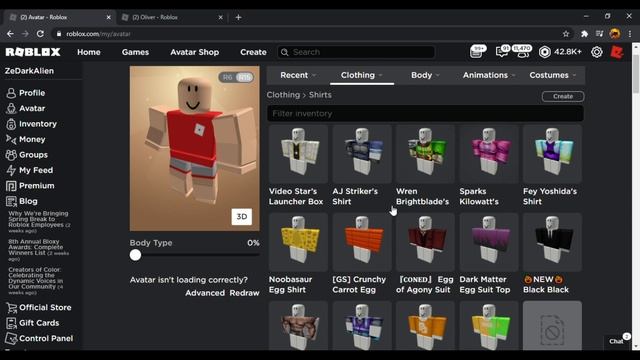Open the Chat button
Screen dimensions: 640x360
[x=617, y=341]
